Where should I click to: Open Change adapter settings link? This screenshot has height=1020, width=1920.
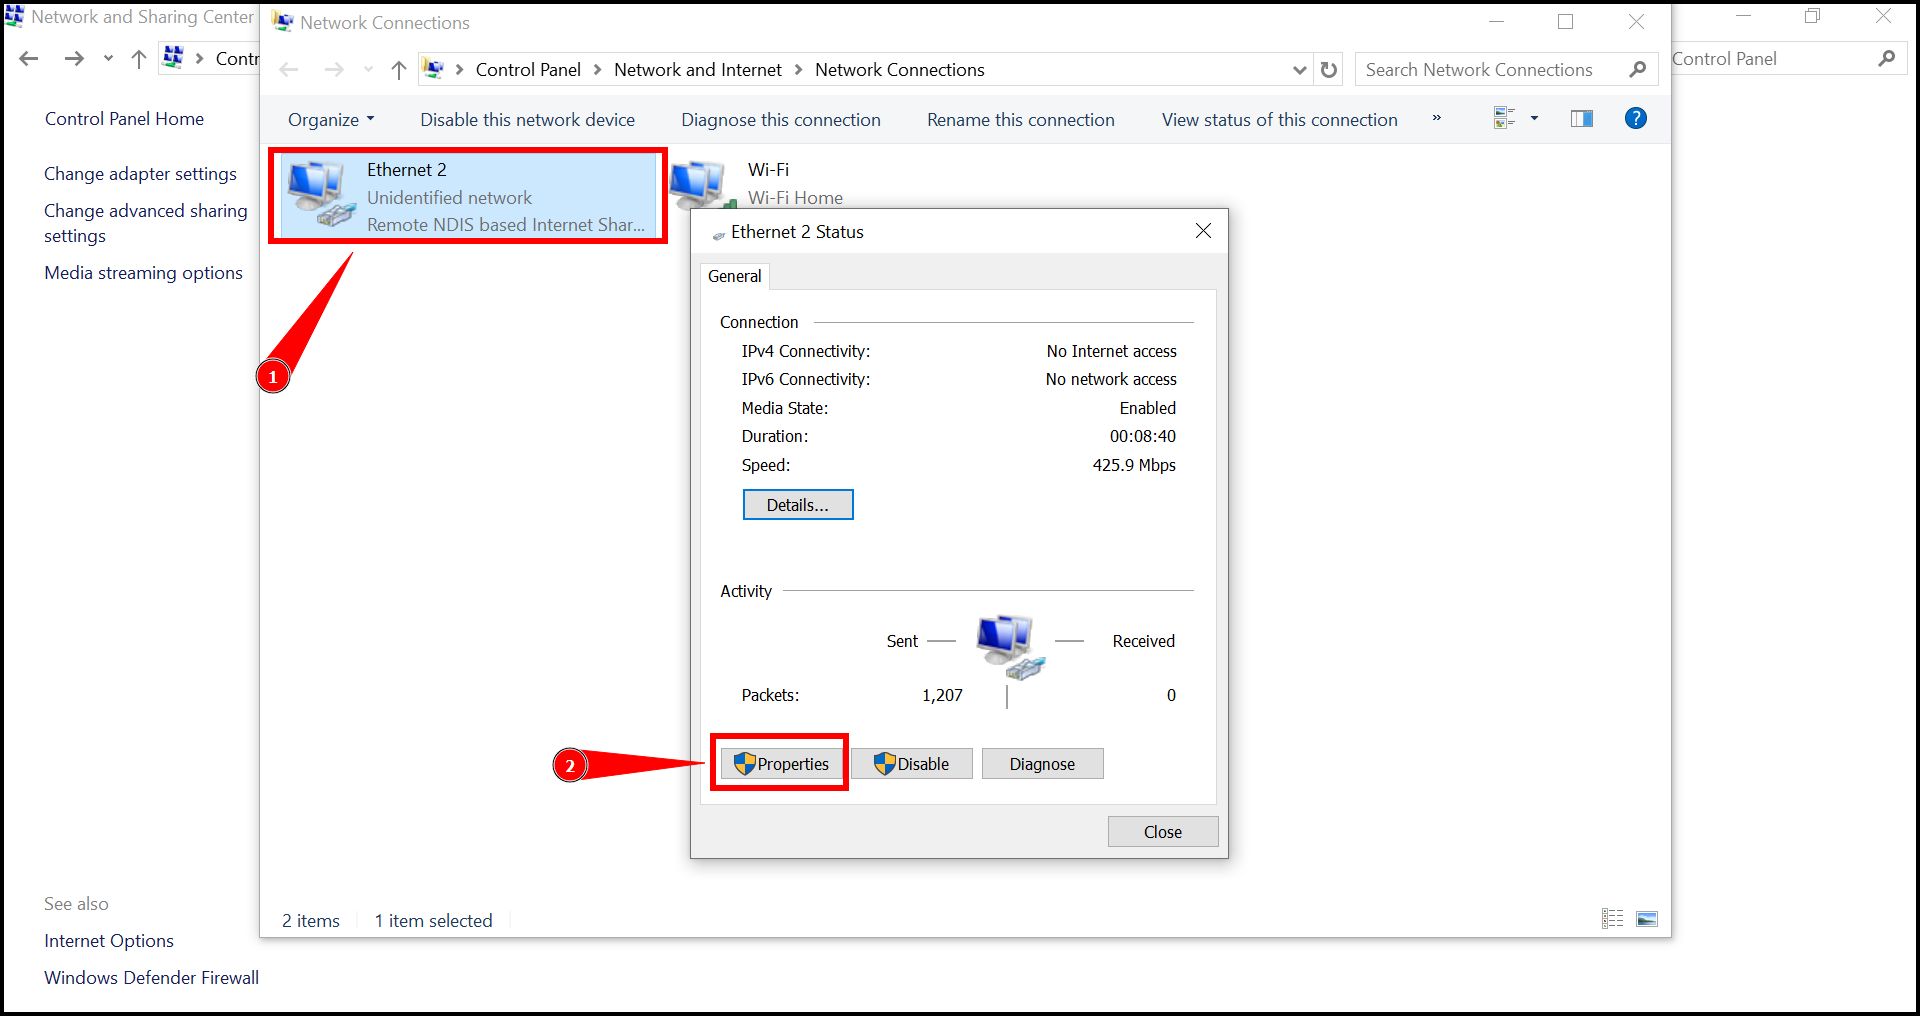pyautogui.click(x=140, y=174)
